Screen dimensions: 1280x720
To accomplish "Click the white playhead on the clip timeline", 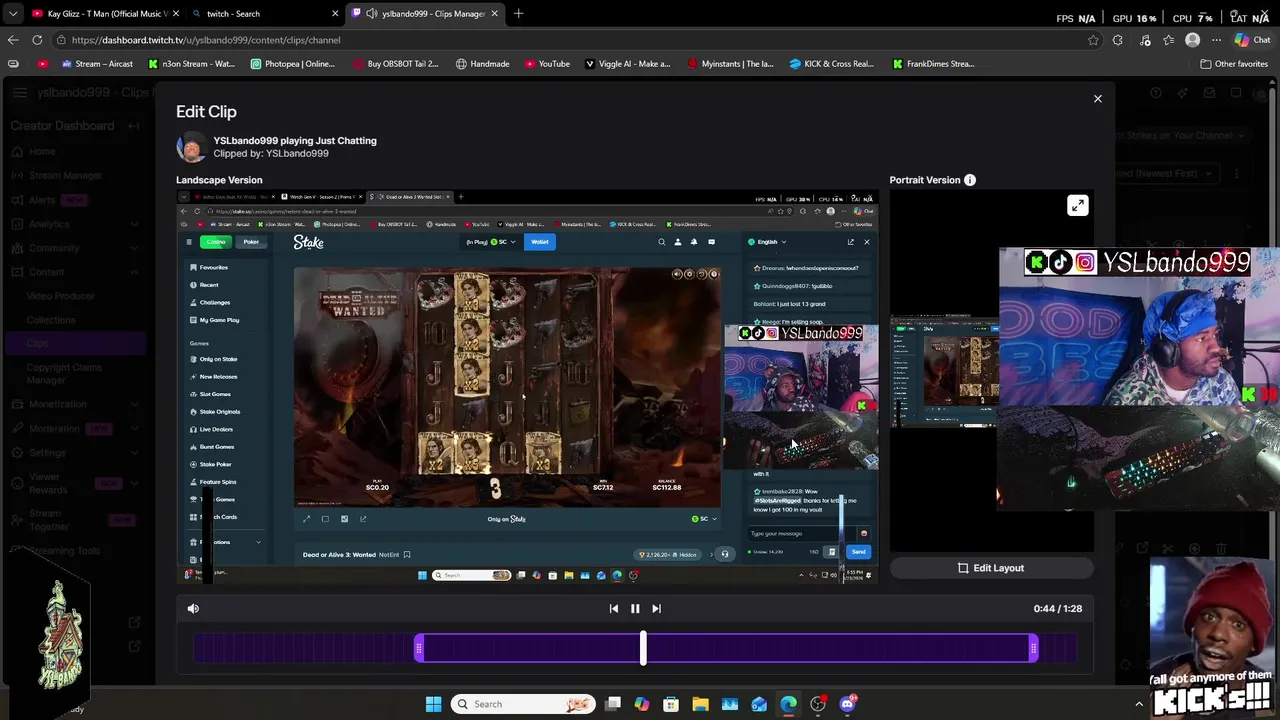I will (643, 649).
